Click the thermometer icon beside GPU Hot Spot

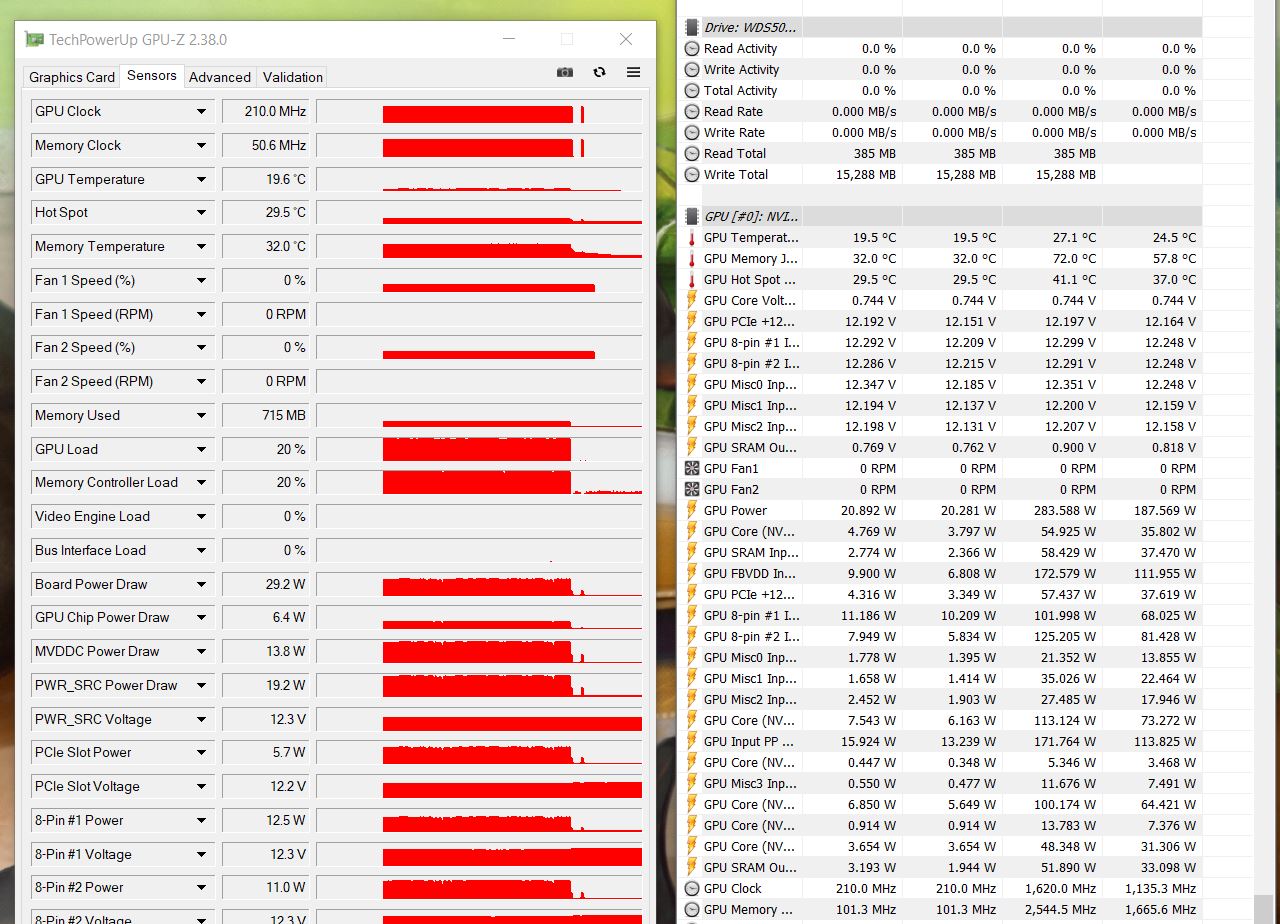tap(692, 279)
